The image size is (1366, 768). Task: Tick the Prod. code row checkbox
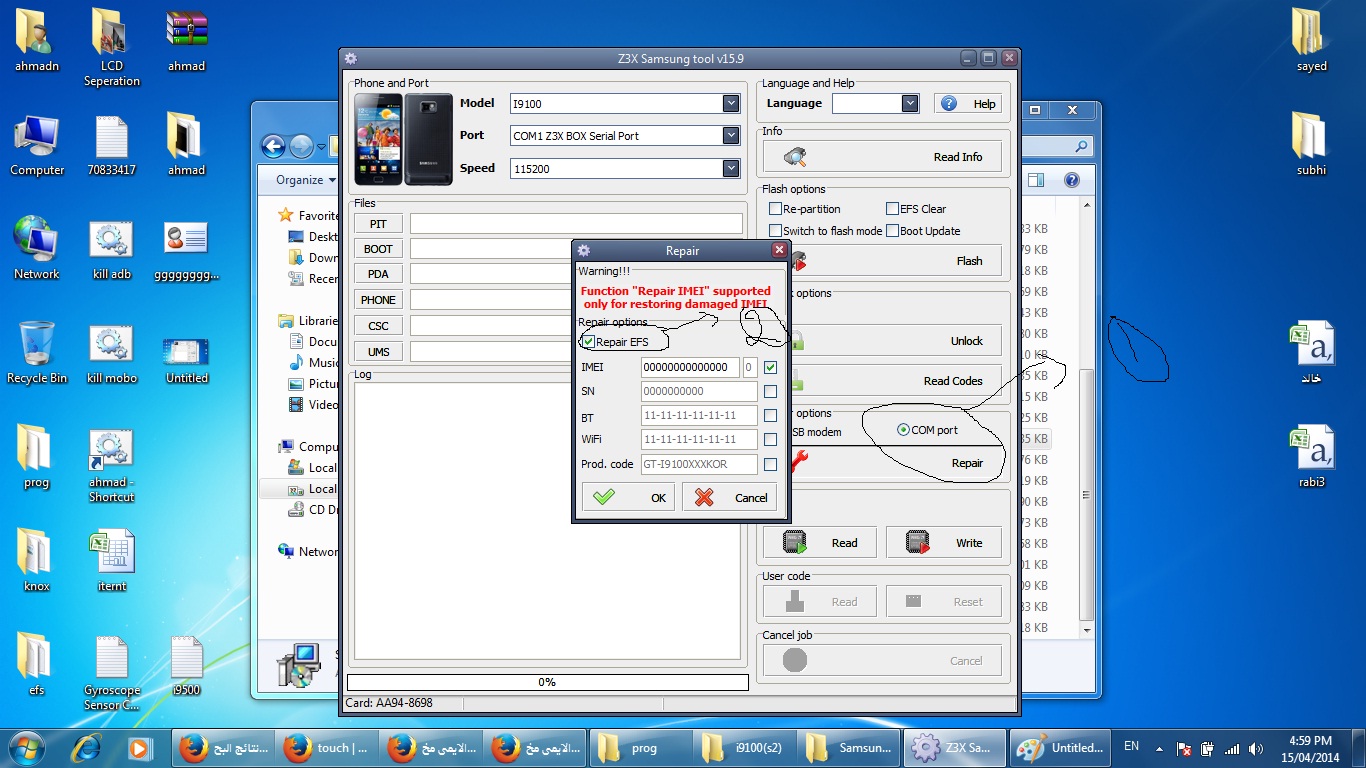[770, 464]
